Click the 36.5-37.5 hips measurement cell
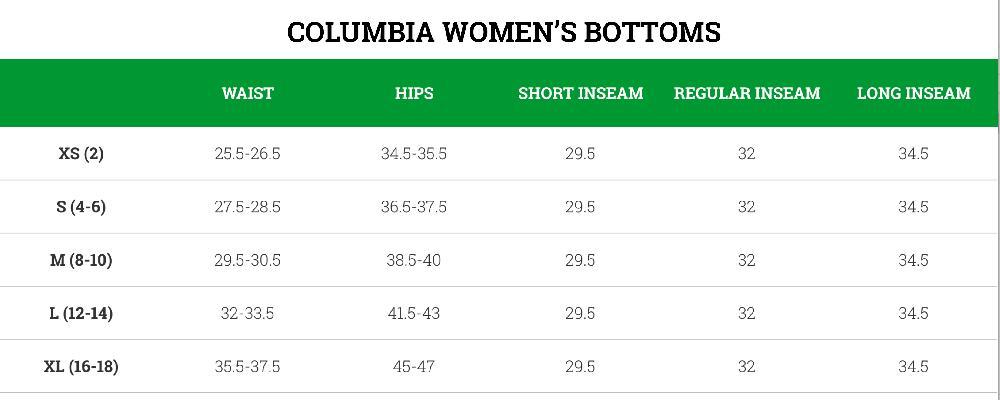Image resolution: width=1000 pixels, height=400 pixels. (x=414, y=207)
